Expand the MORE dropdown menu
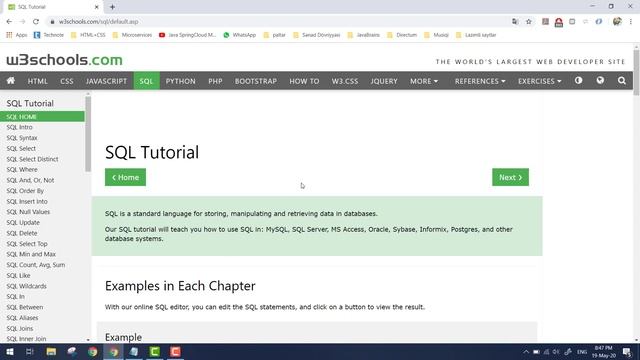Screen dimensions: 640x360 click(x=424, y=81)
